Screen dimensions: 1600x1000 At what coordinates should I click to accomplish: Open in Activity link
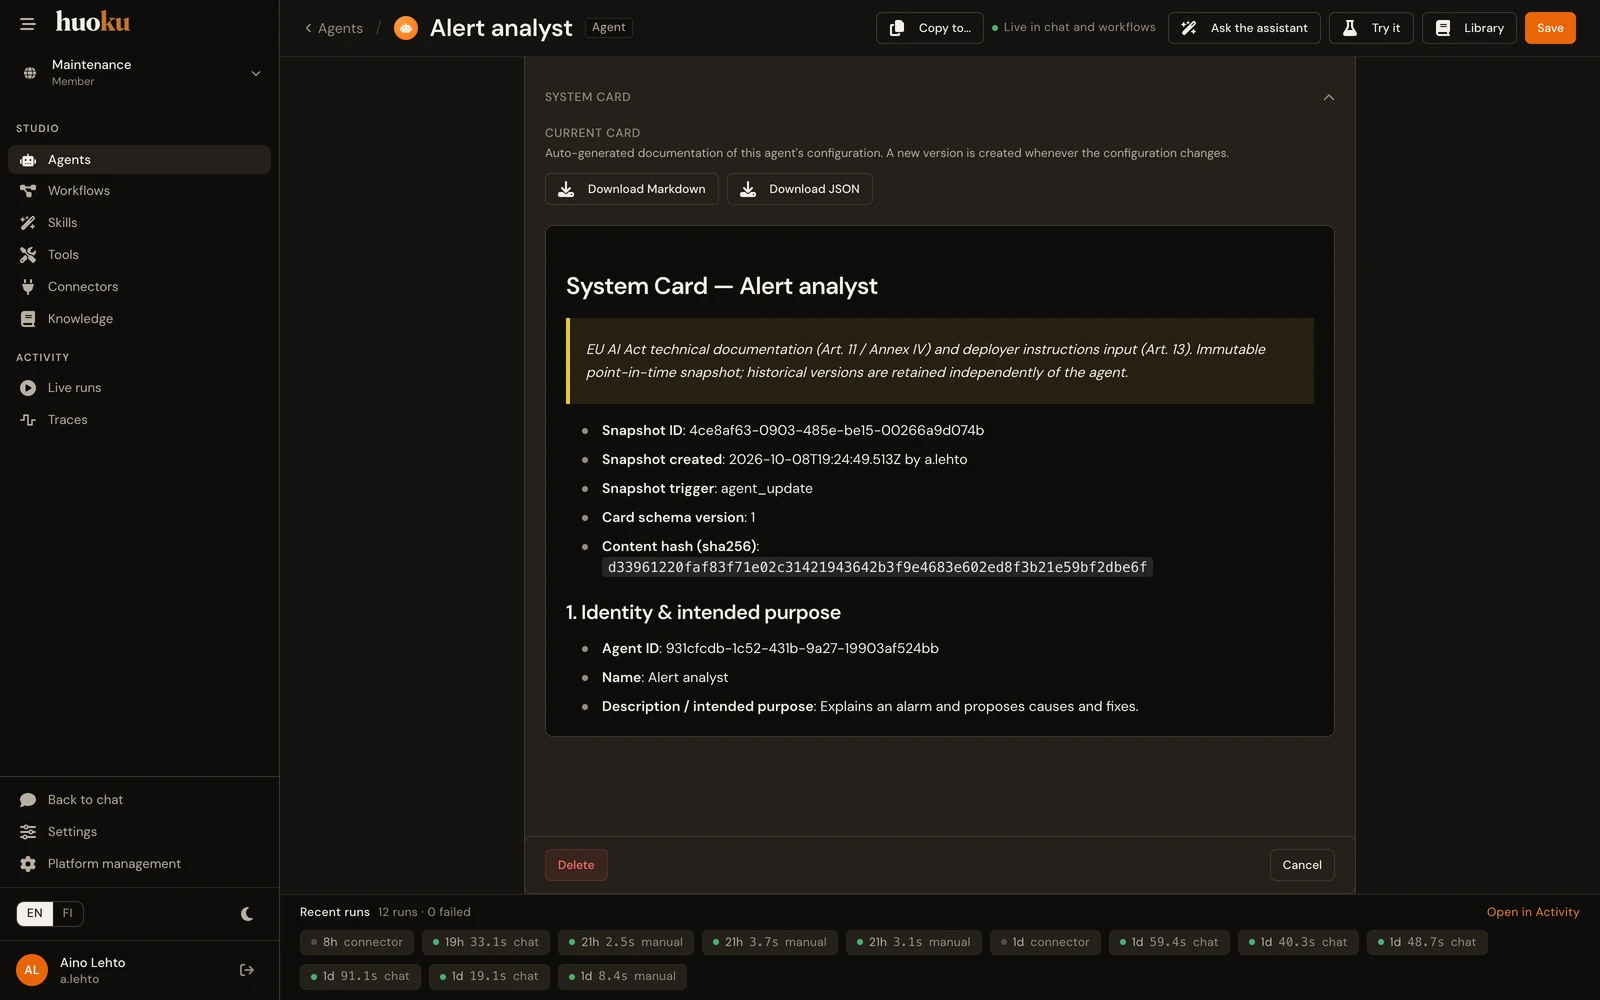point(1533,912)
